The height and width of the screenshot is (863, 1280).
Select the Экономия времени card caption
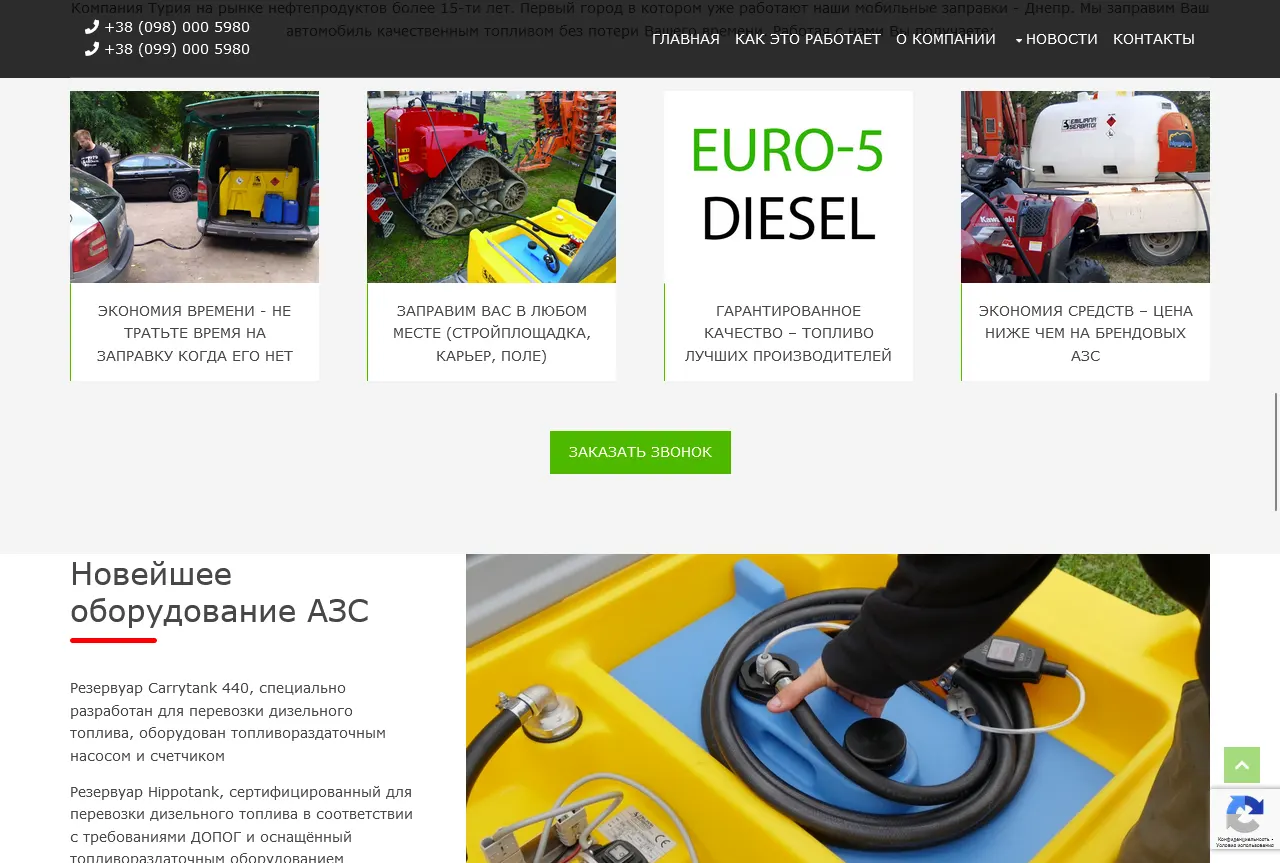click(x=194, y=333)
